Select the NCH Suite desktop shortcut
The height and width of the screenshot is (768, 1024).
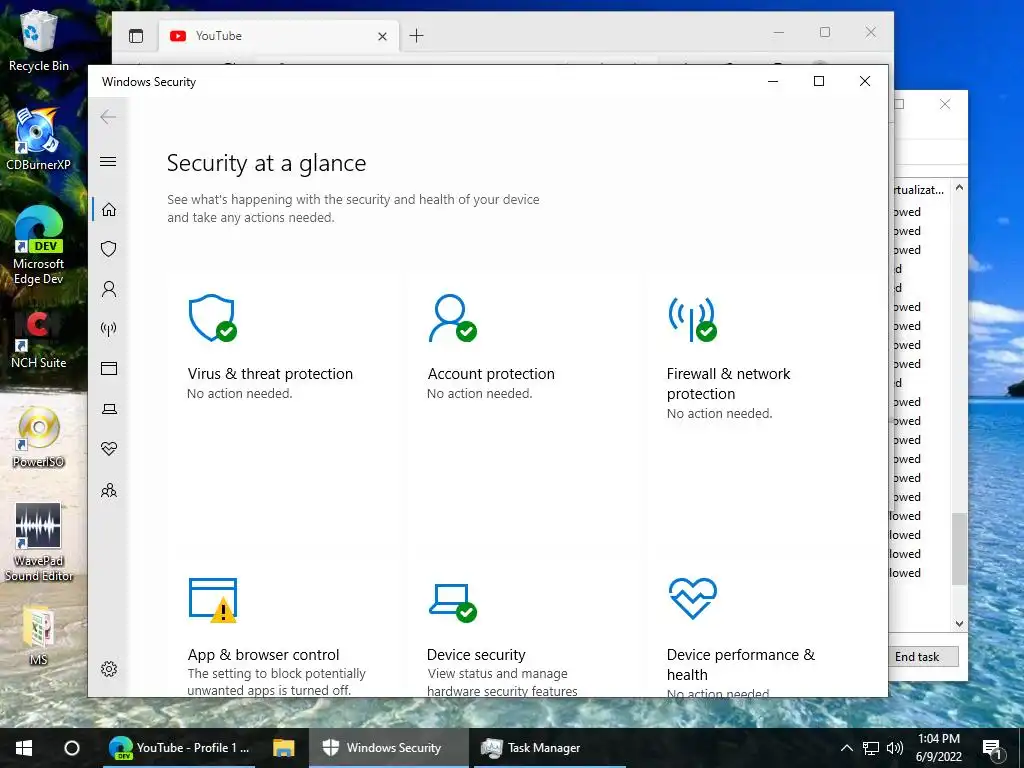point(39,340)
